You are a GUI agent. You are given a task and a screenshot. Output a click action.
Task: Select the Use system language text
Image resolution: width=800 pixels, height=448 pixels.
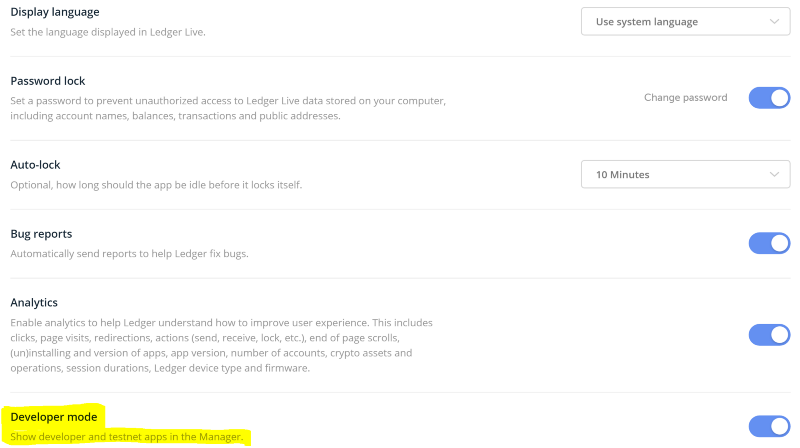646,22
